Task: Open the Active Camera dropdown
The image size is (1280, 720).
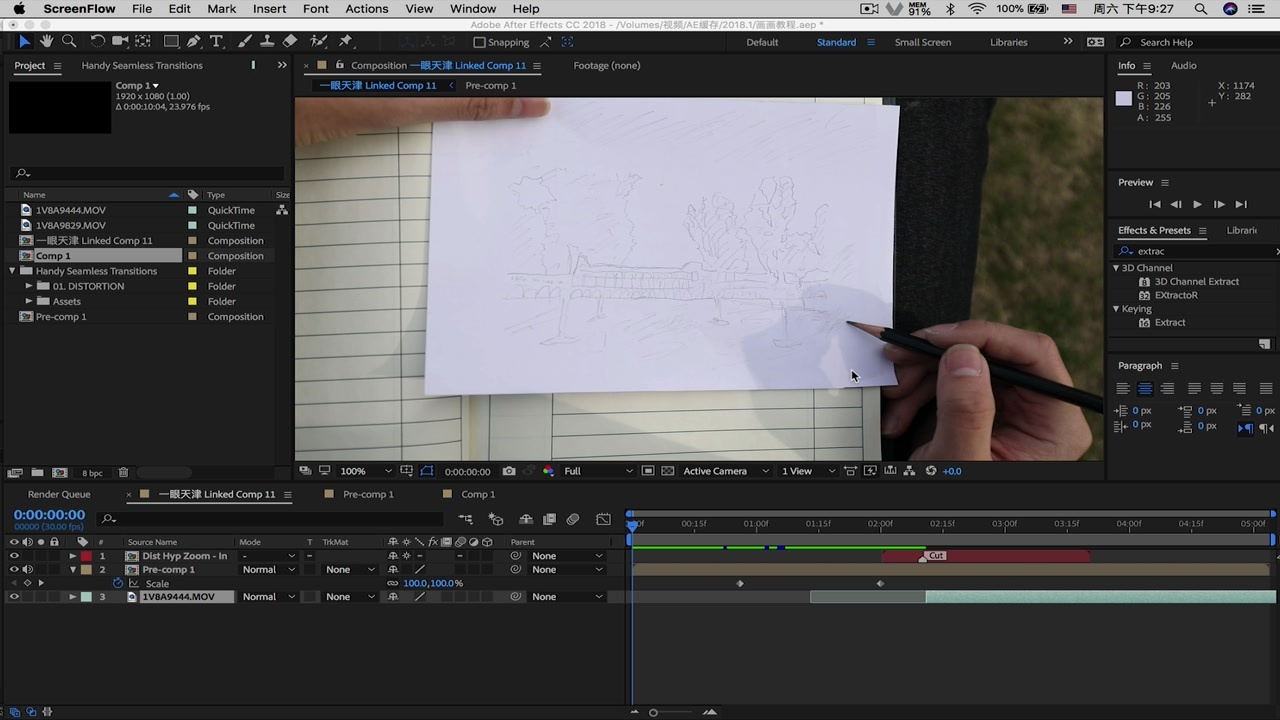Action: 726,471
